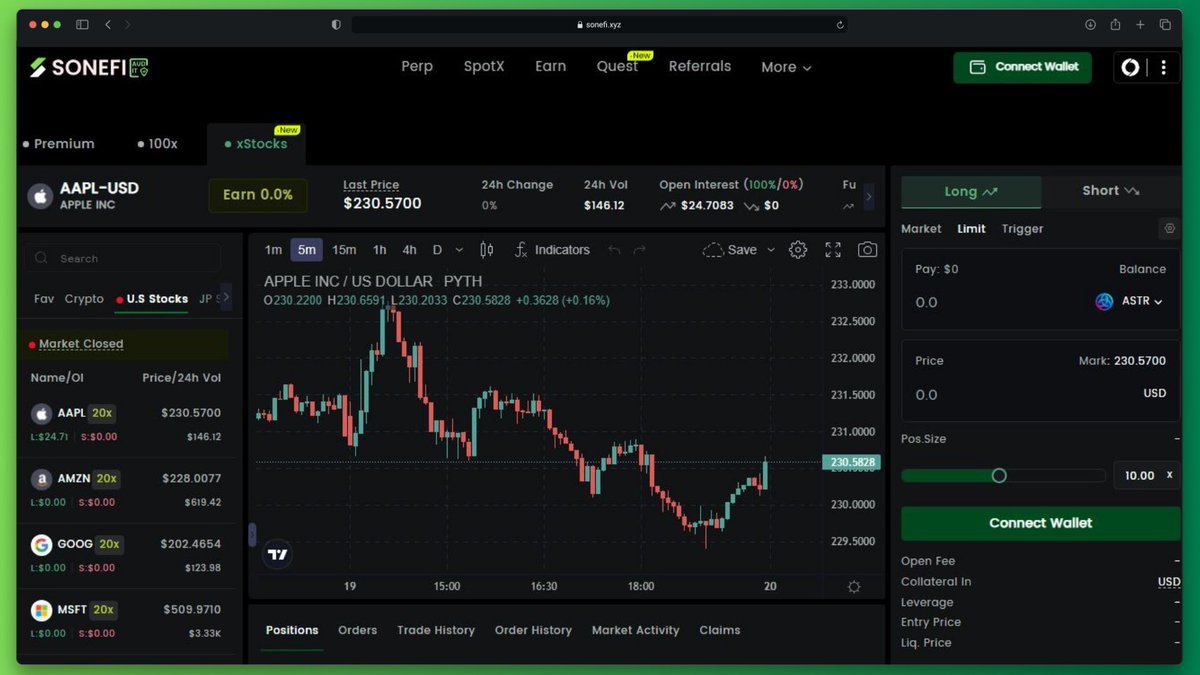The height and width of the screenshot is (675, 1200).
Task: Open a new browser tab with plus icon
Action: tap(1140, 24)
